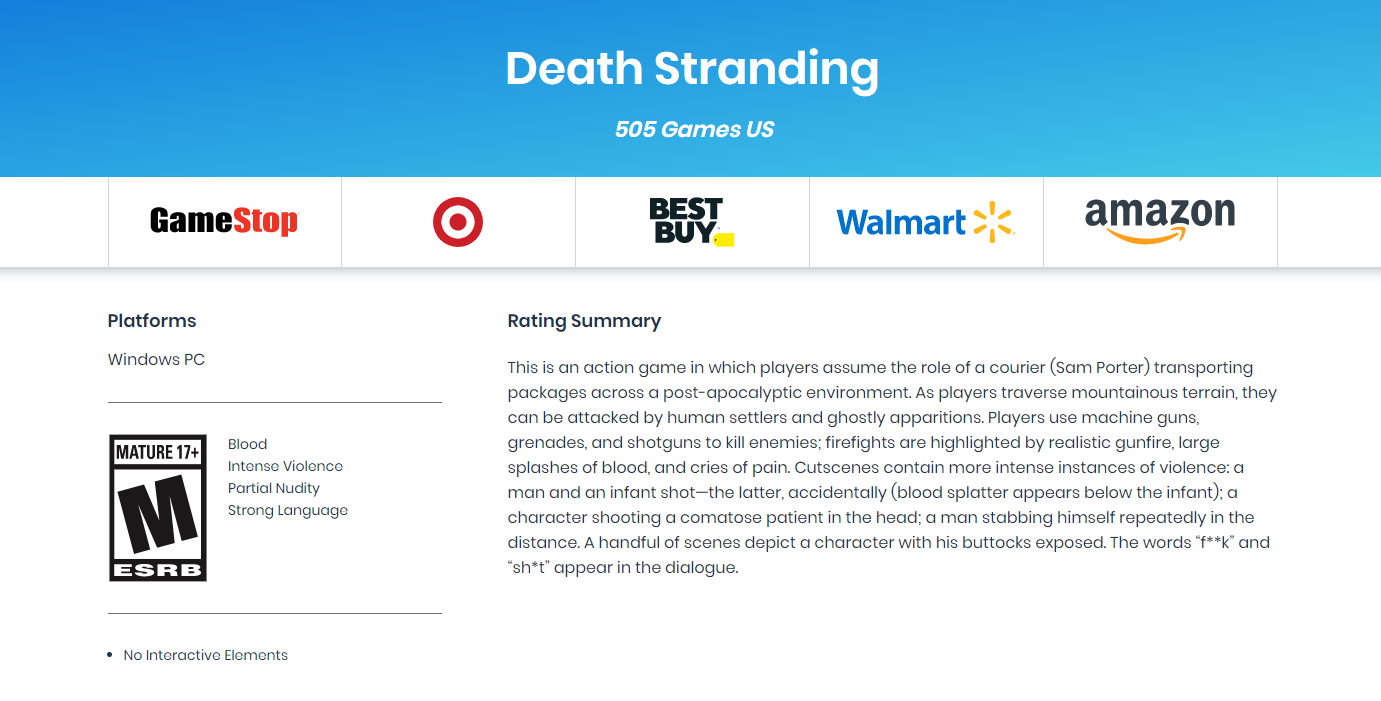
Task: Open the GameStop retailer logo
Action: pos(224,221)
